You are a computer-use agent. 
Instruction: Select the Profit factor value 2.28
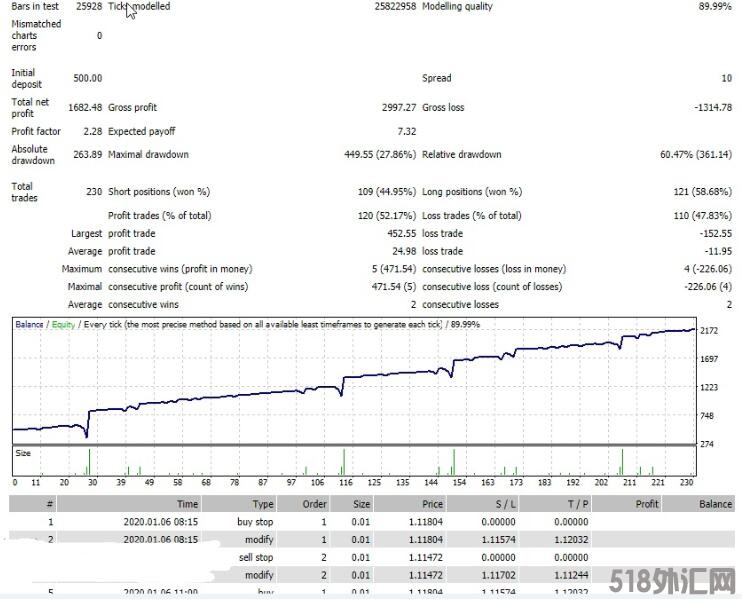pos(93,132)
